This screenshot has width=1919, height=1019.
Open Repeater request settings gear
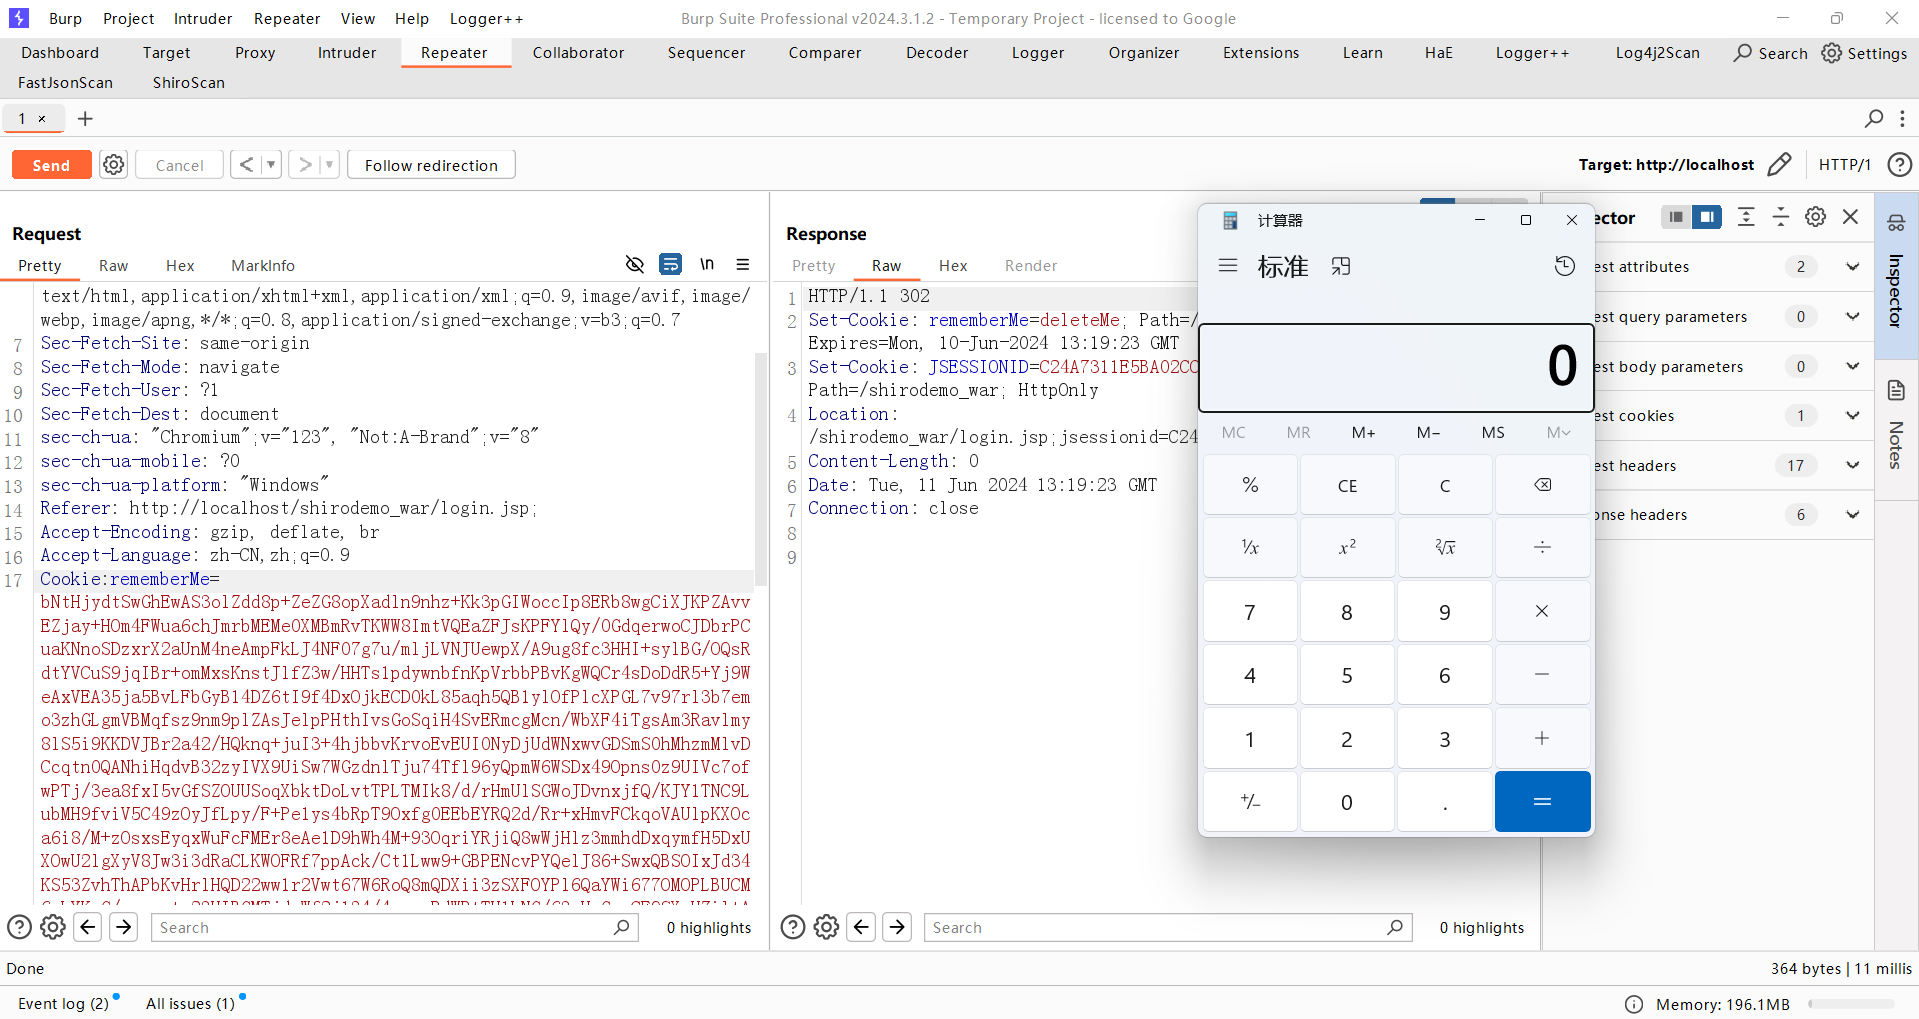pyautogui.click(x=114, y=165)
